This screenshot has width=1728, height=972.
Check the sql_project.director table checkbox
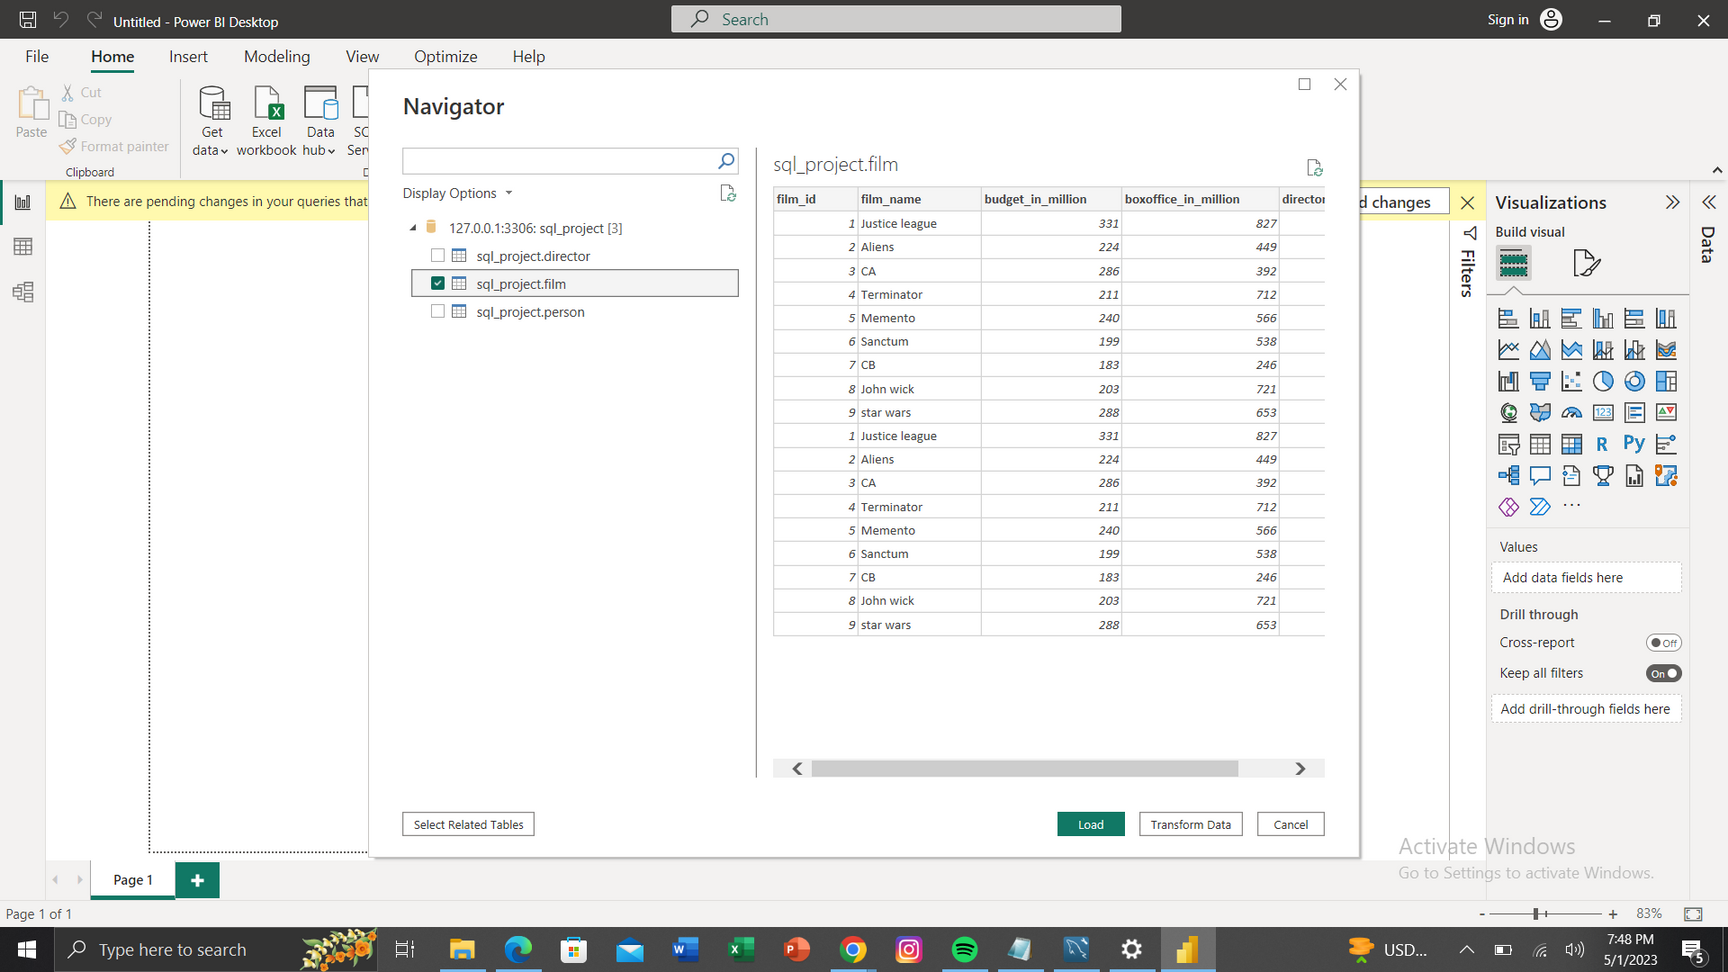pos(438,256)
